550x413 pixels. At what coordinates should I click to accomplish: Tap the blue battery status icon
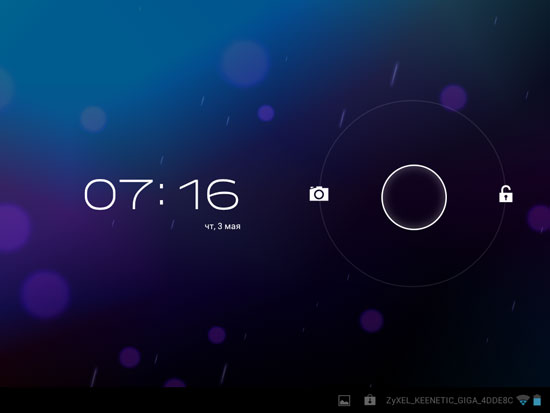pos(537,400)
